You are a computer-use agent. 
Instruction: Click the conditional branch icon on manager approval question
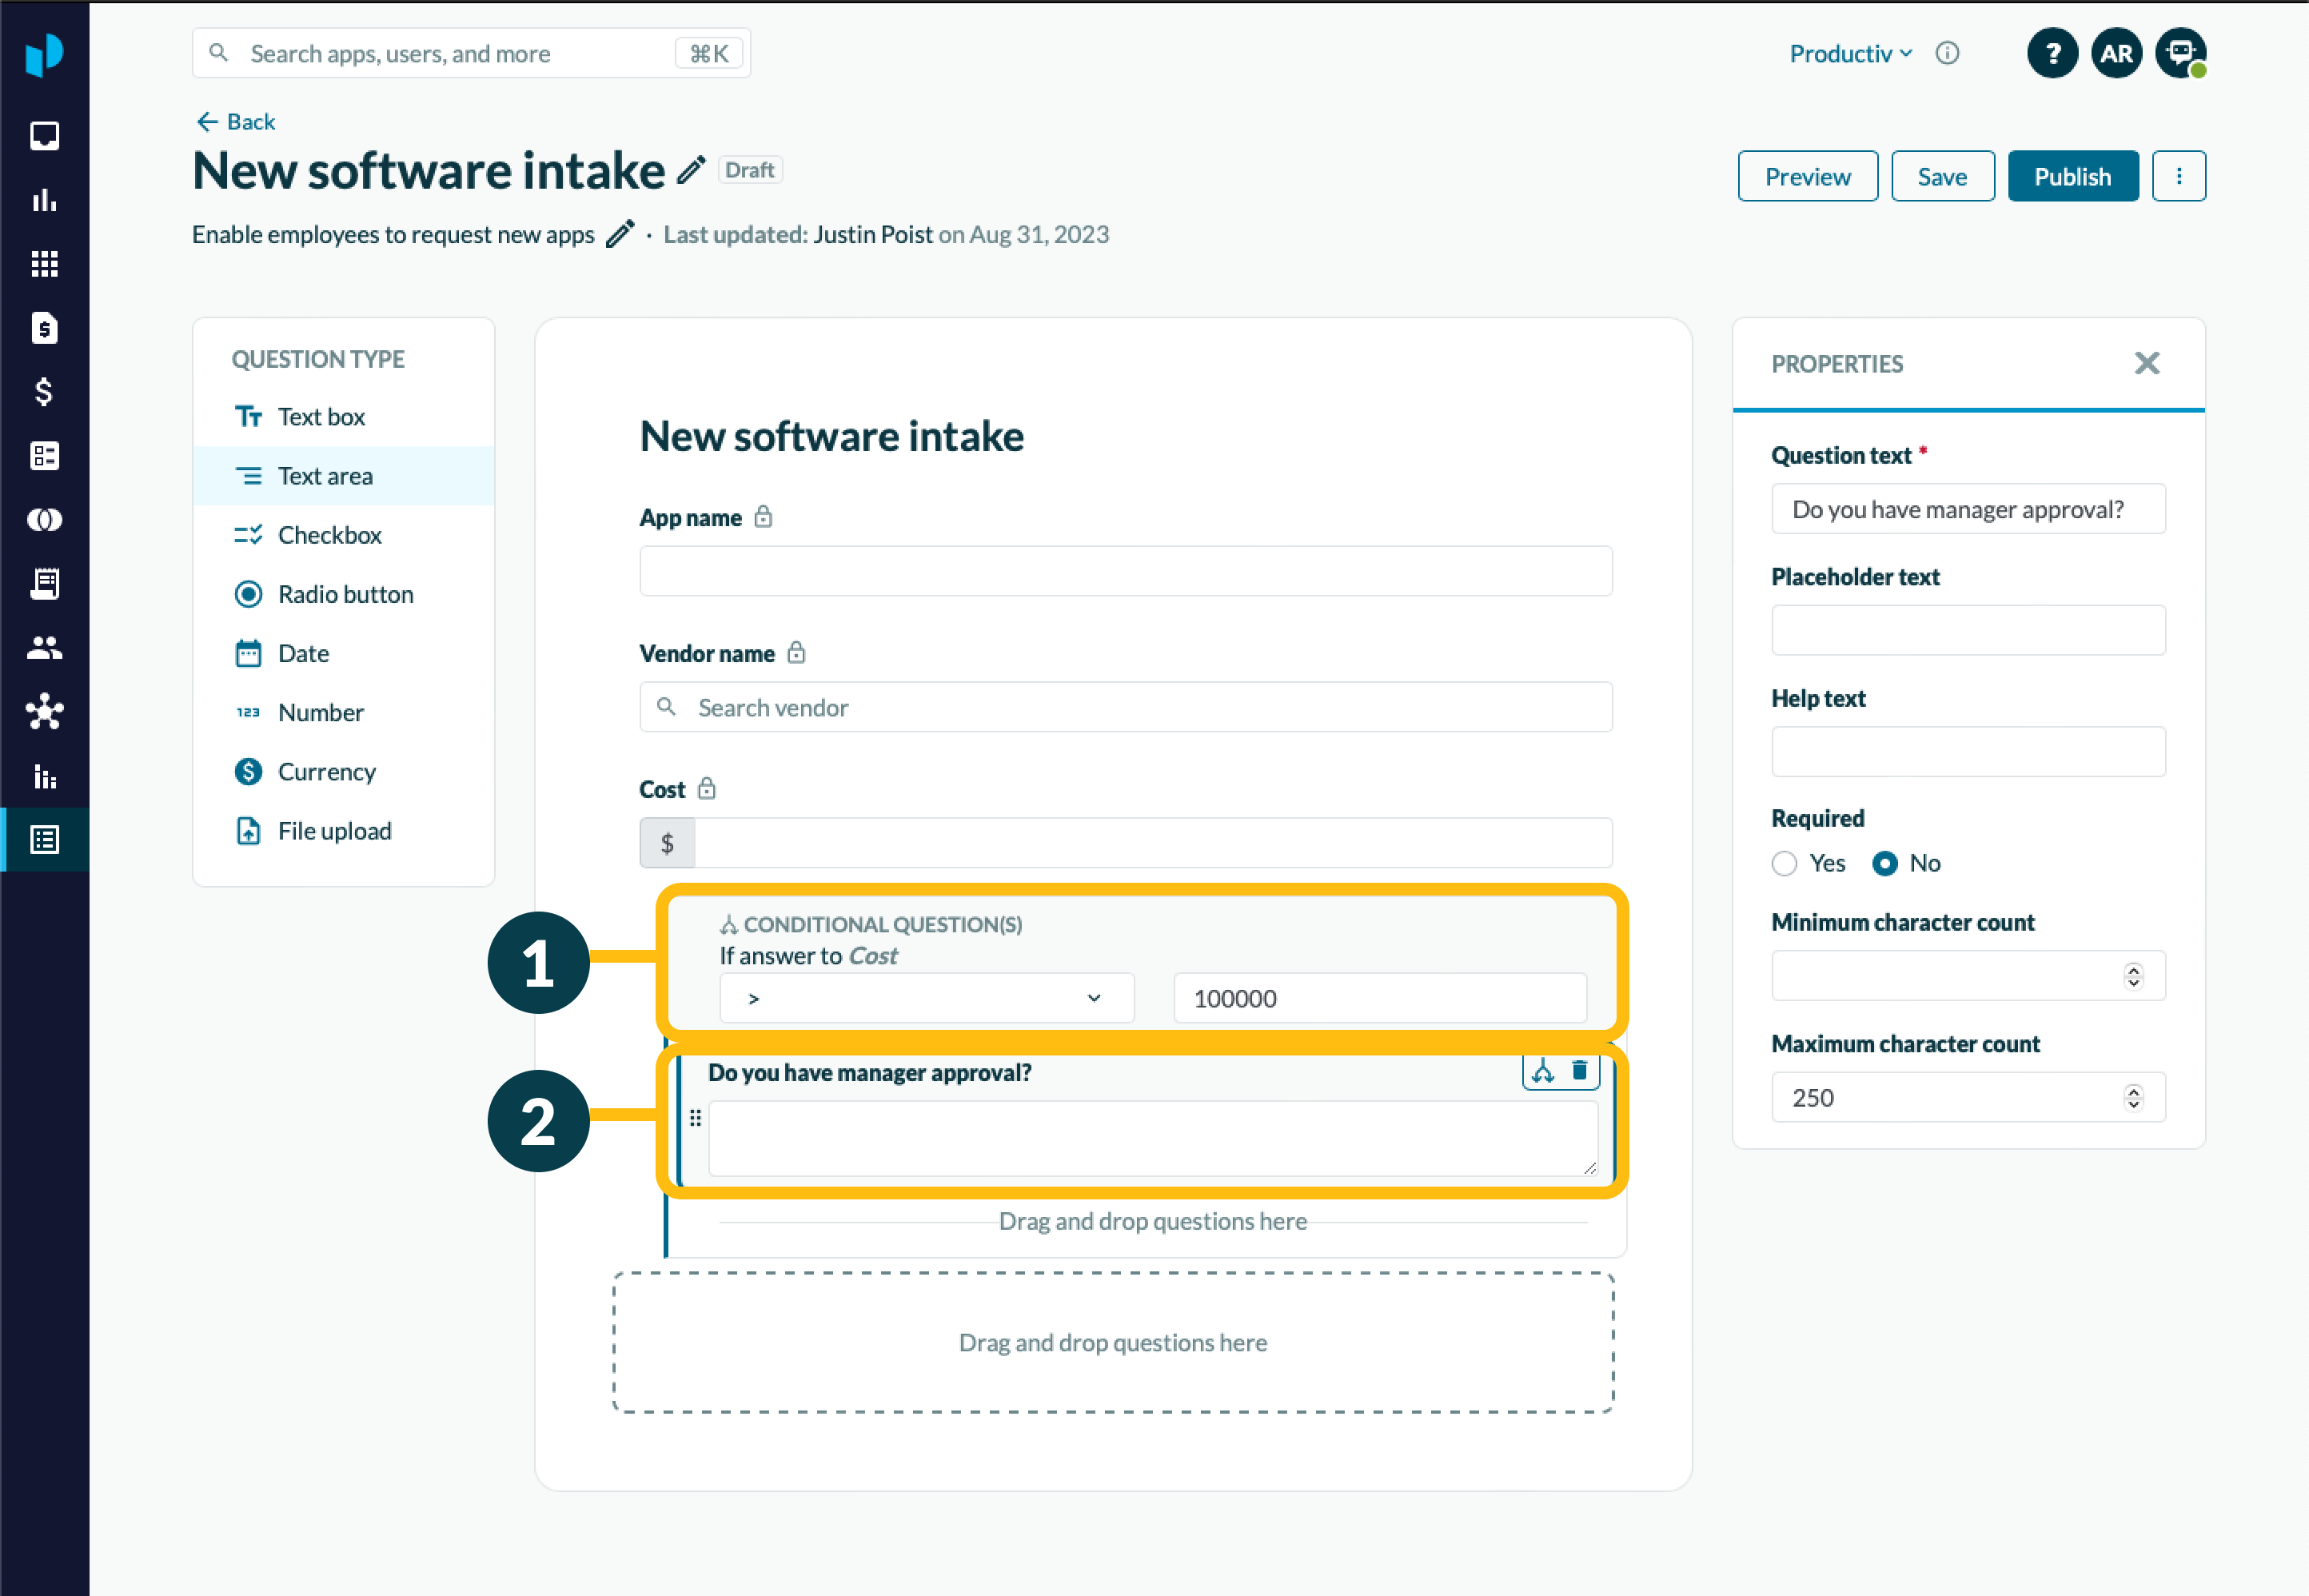[x=1543, y=1071]
